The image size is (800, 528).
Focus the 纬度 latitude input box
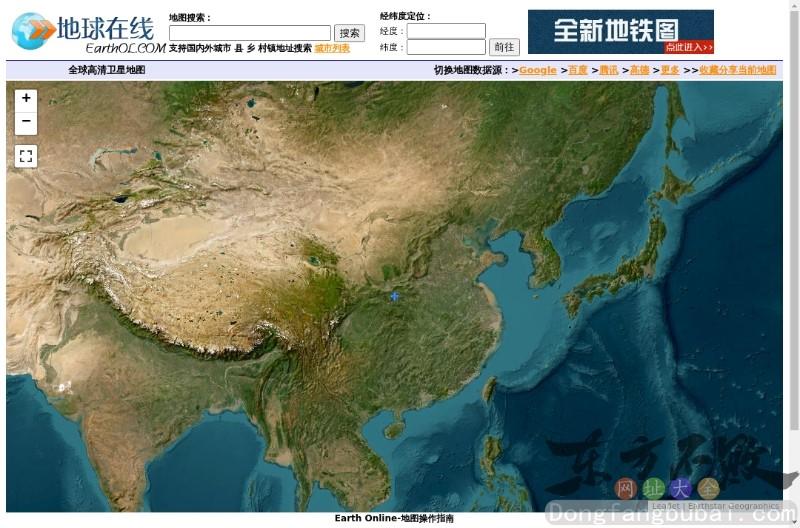point(446,47)
